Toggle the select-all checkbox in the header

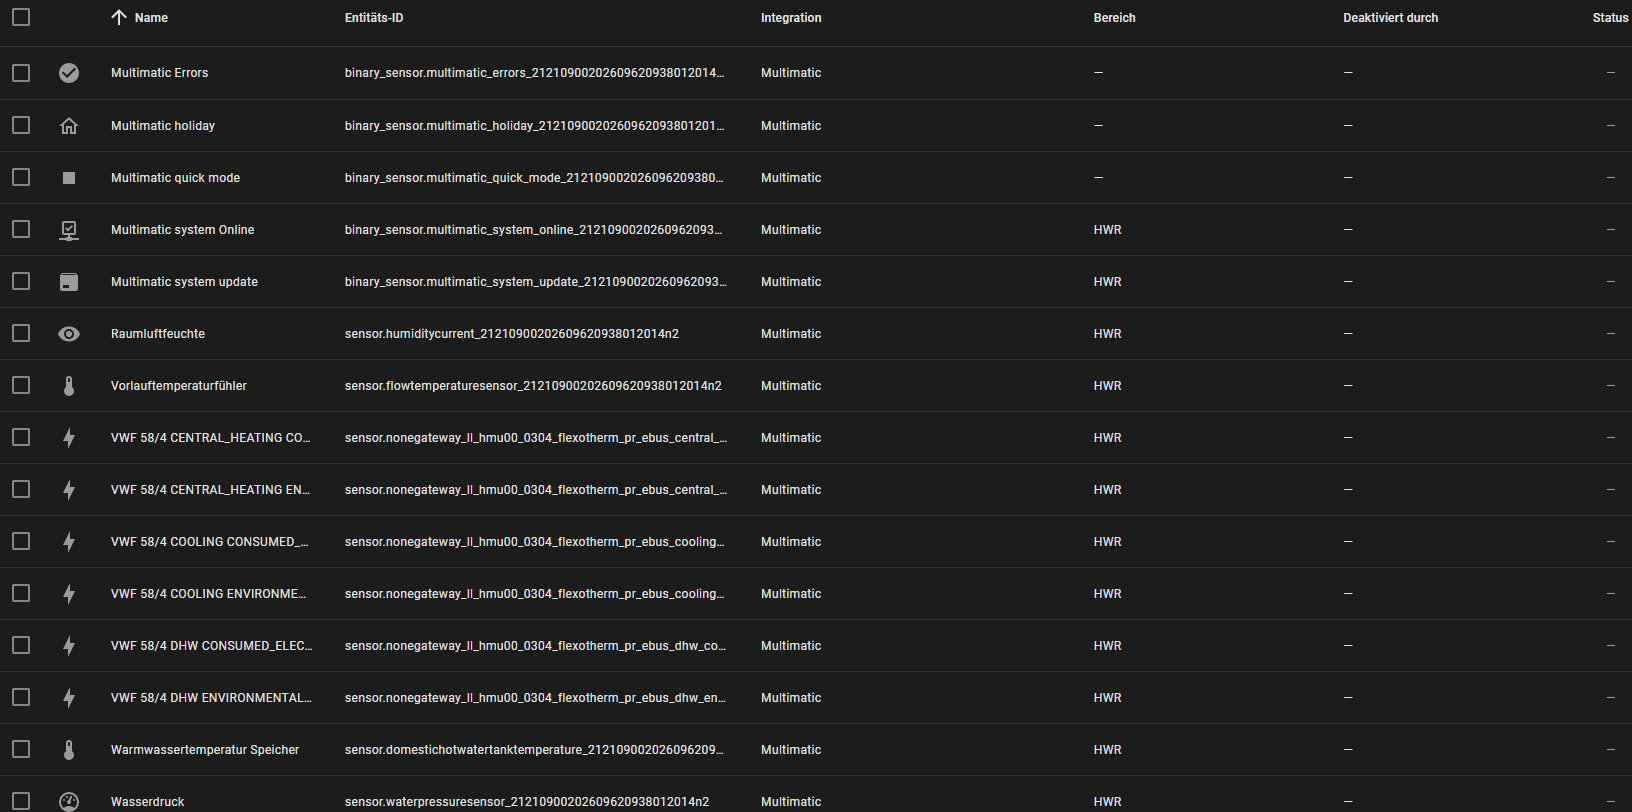pyautogui.click(x=21, y=17)
